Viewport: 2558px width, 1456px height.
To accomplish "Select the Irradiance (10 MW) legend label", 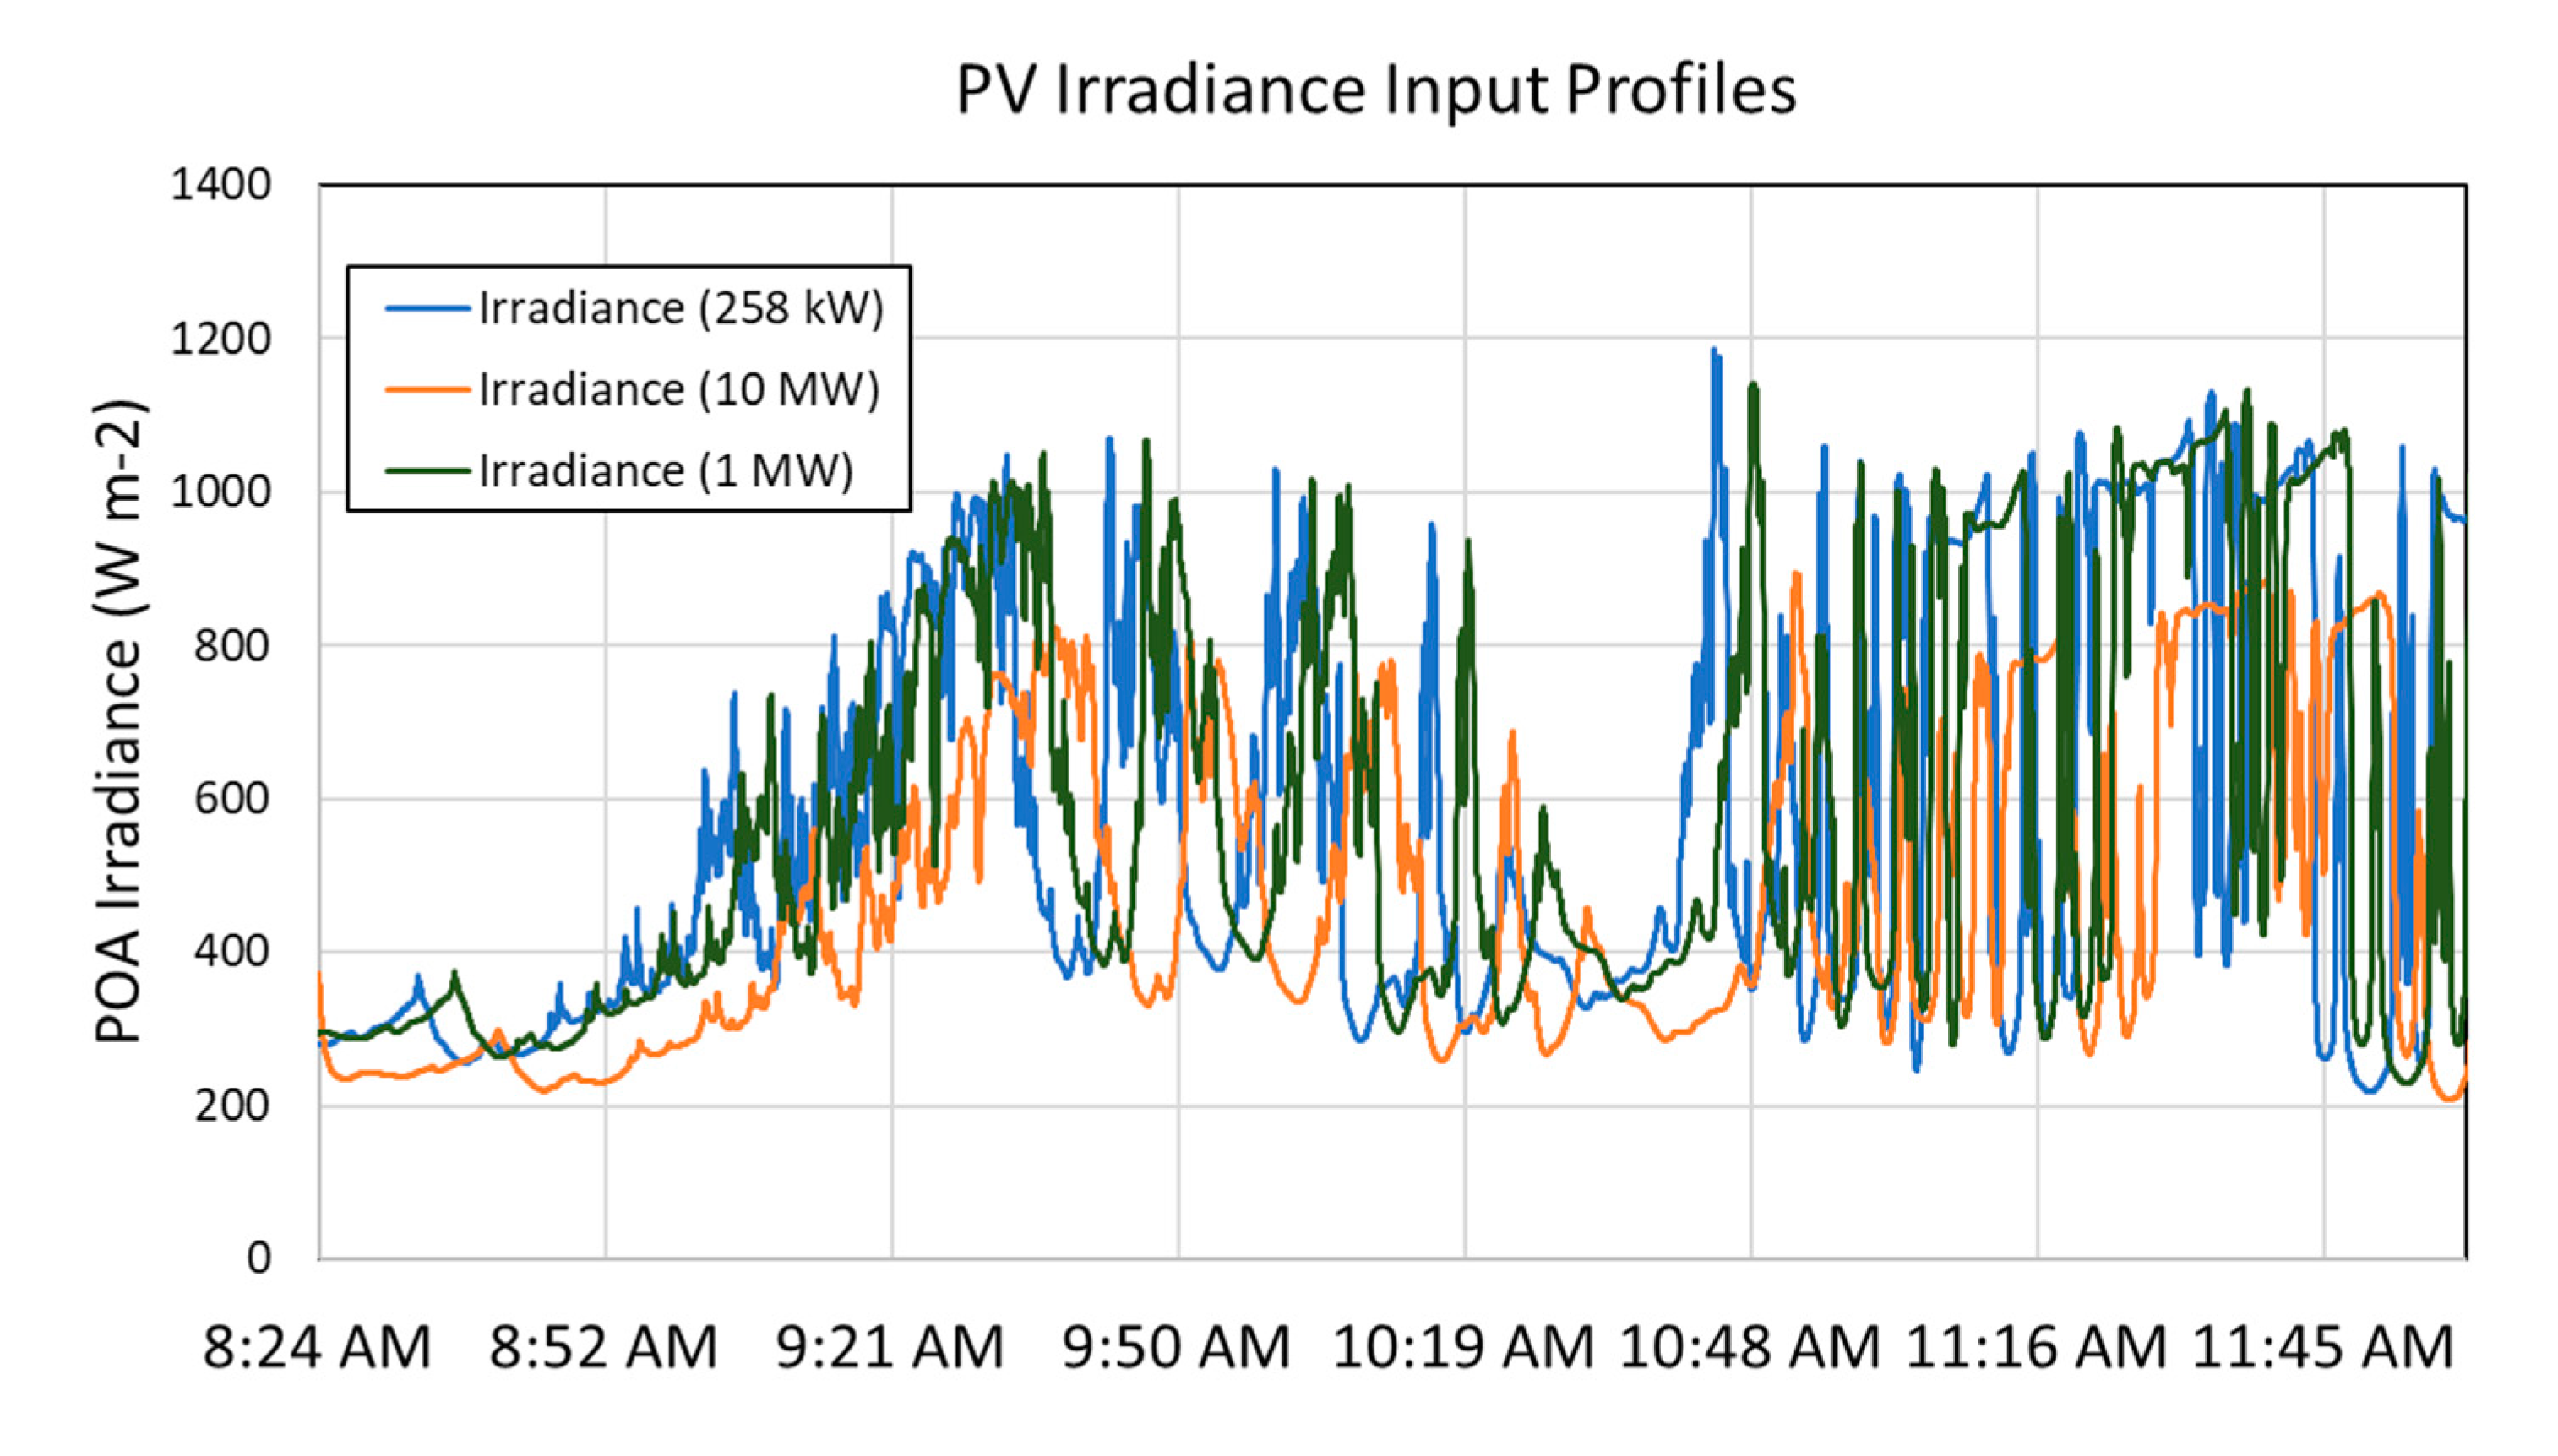I will click(679, 389).
